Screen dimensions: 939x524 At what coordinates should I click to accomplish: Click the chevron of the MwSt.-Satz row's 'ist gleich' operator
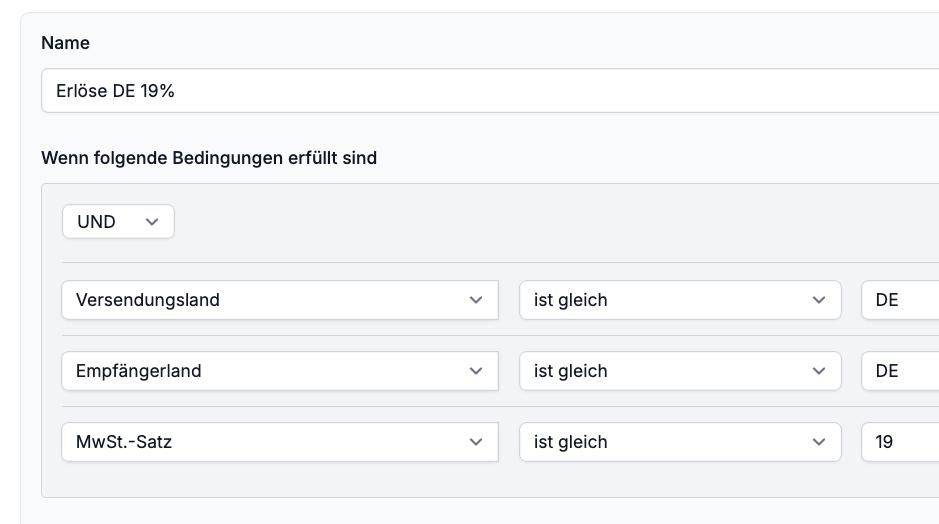(819, 442)
